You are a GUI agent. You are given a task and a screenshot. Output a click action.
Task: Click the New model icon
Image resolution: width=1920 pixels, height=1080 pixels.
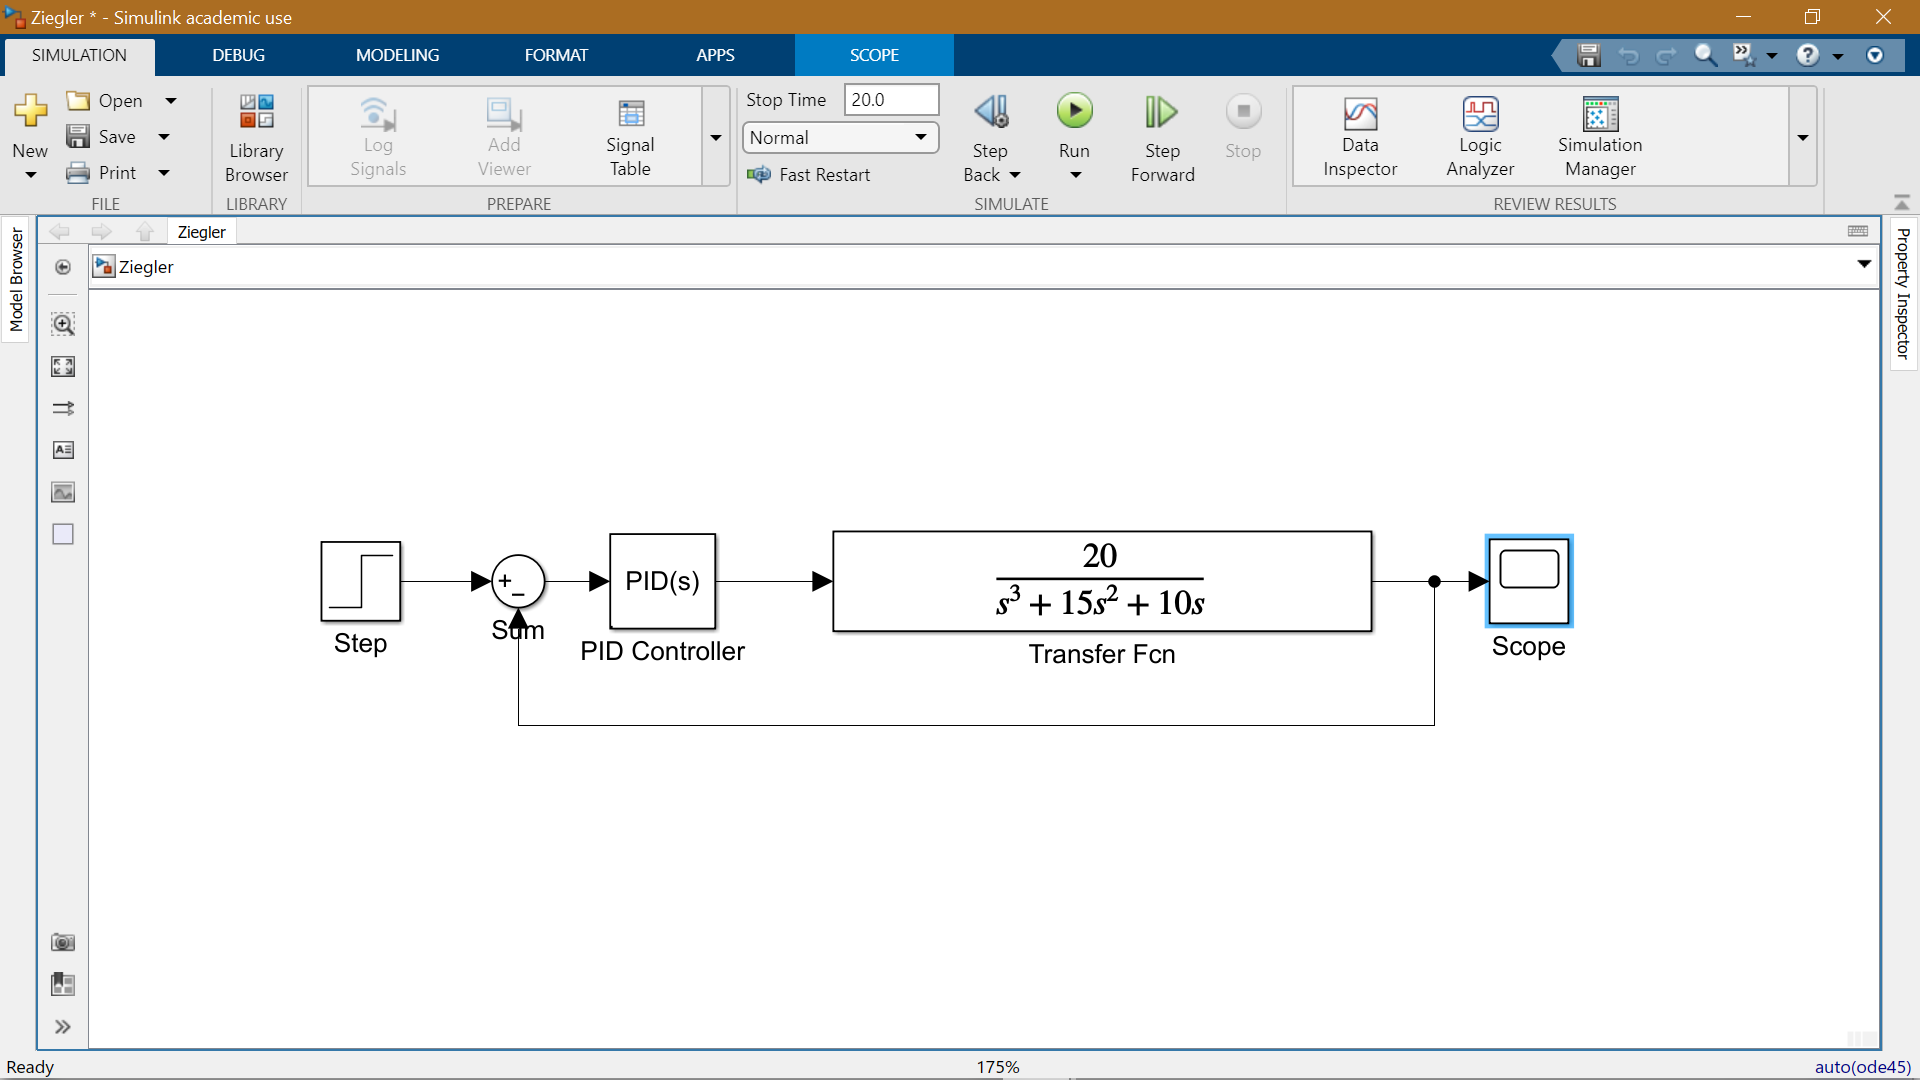coord(30,111)
